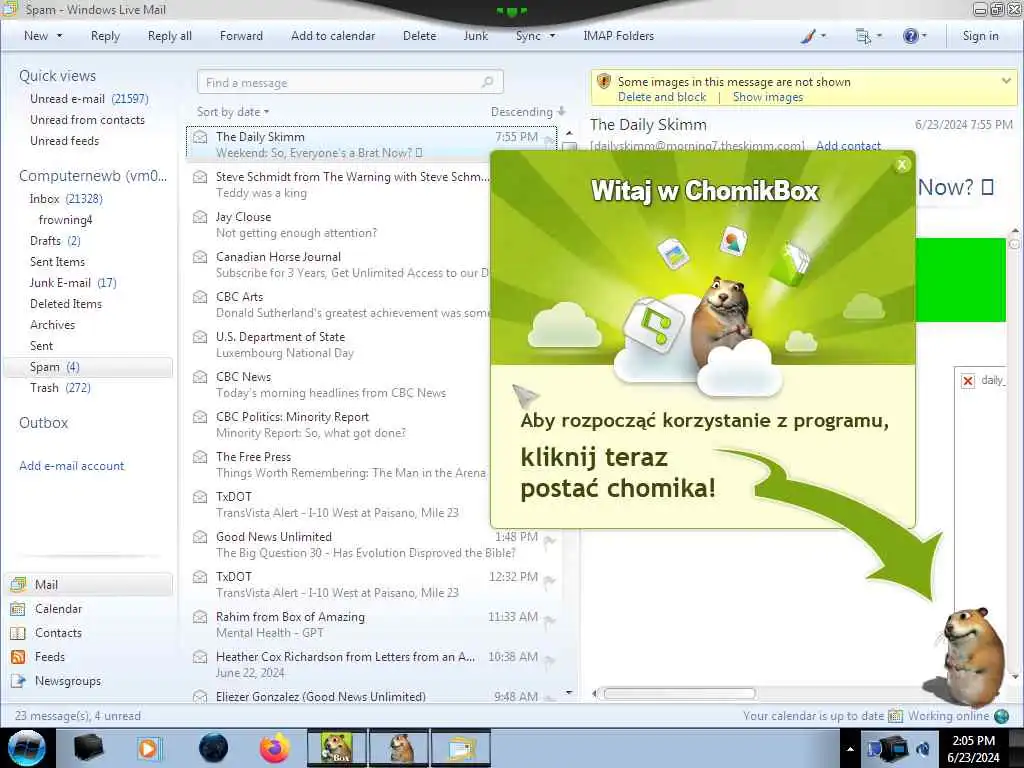1024x768 pixels.
Task: Switch to the hamster taskbar button next to ChomikBox
Action: pos(399,748)
